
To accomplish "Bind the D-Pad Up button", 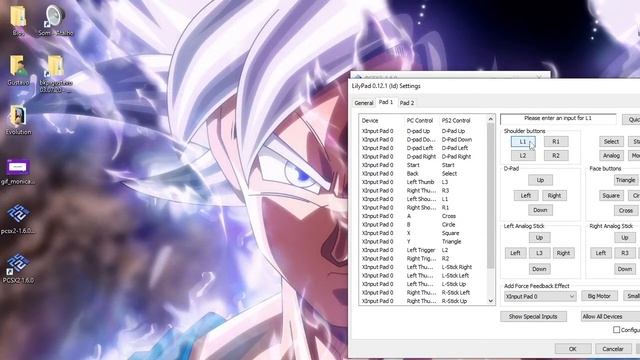I will click(x=540, y=180).
